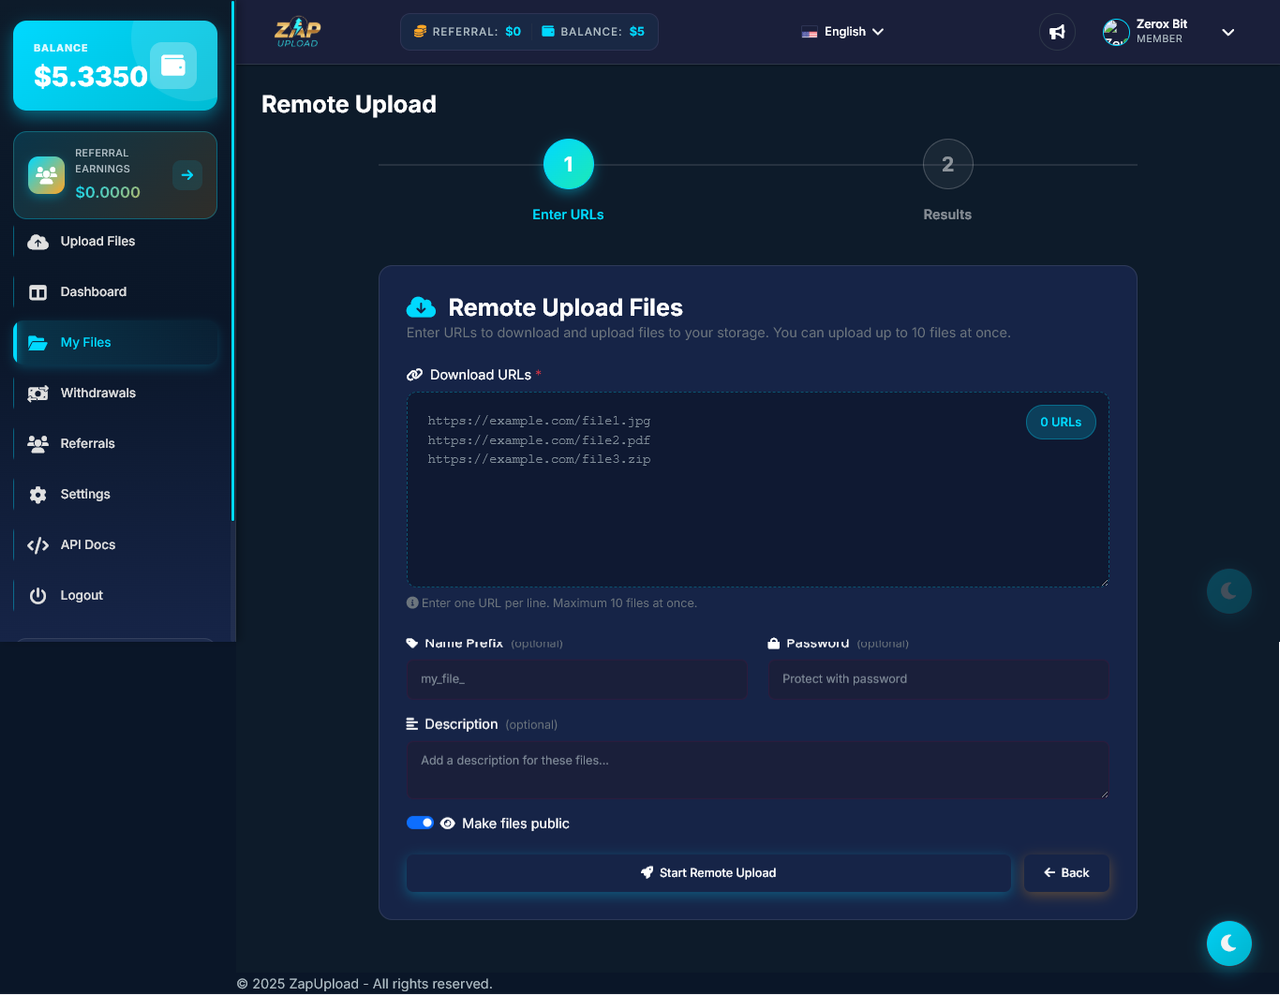Expand the user account menu chevron
Image resolution: width=1280 pixels, height=996 pixels.
click(1228, 32)
